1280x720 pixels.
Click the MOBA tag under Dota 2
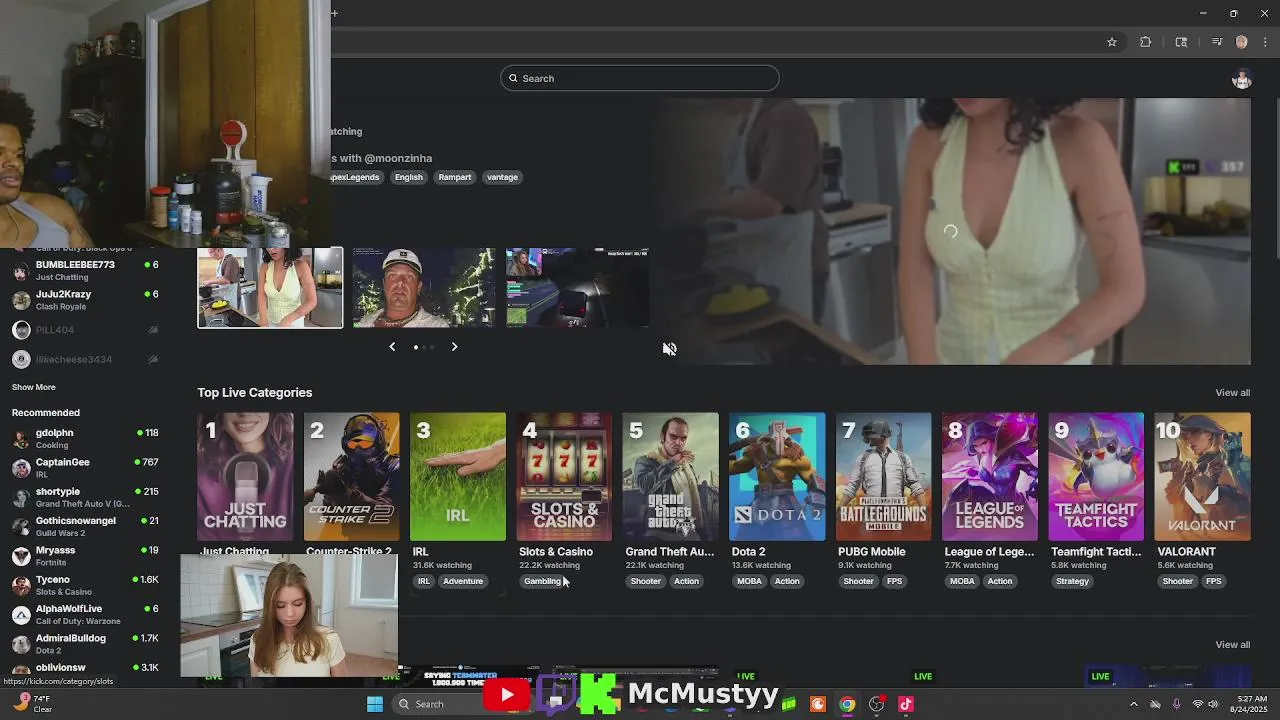(x=749, y=581)
